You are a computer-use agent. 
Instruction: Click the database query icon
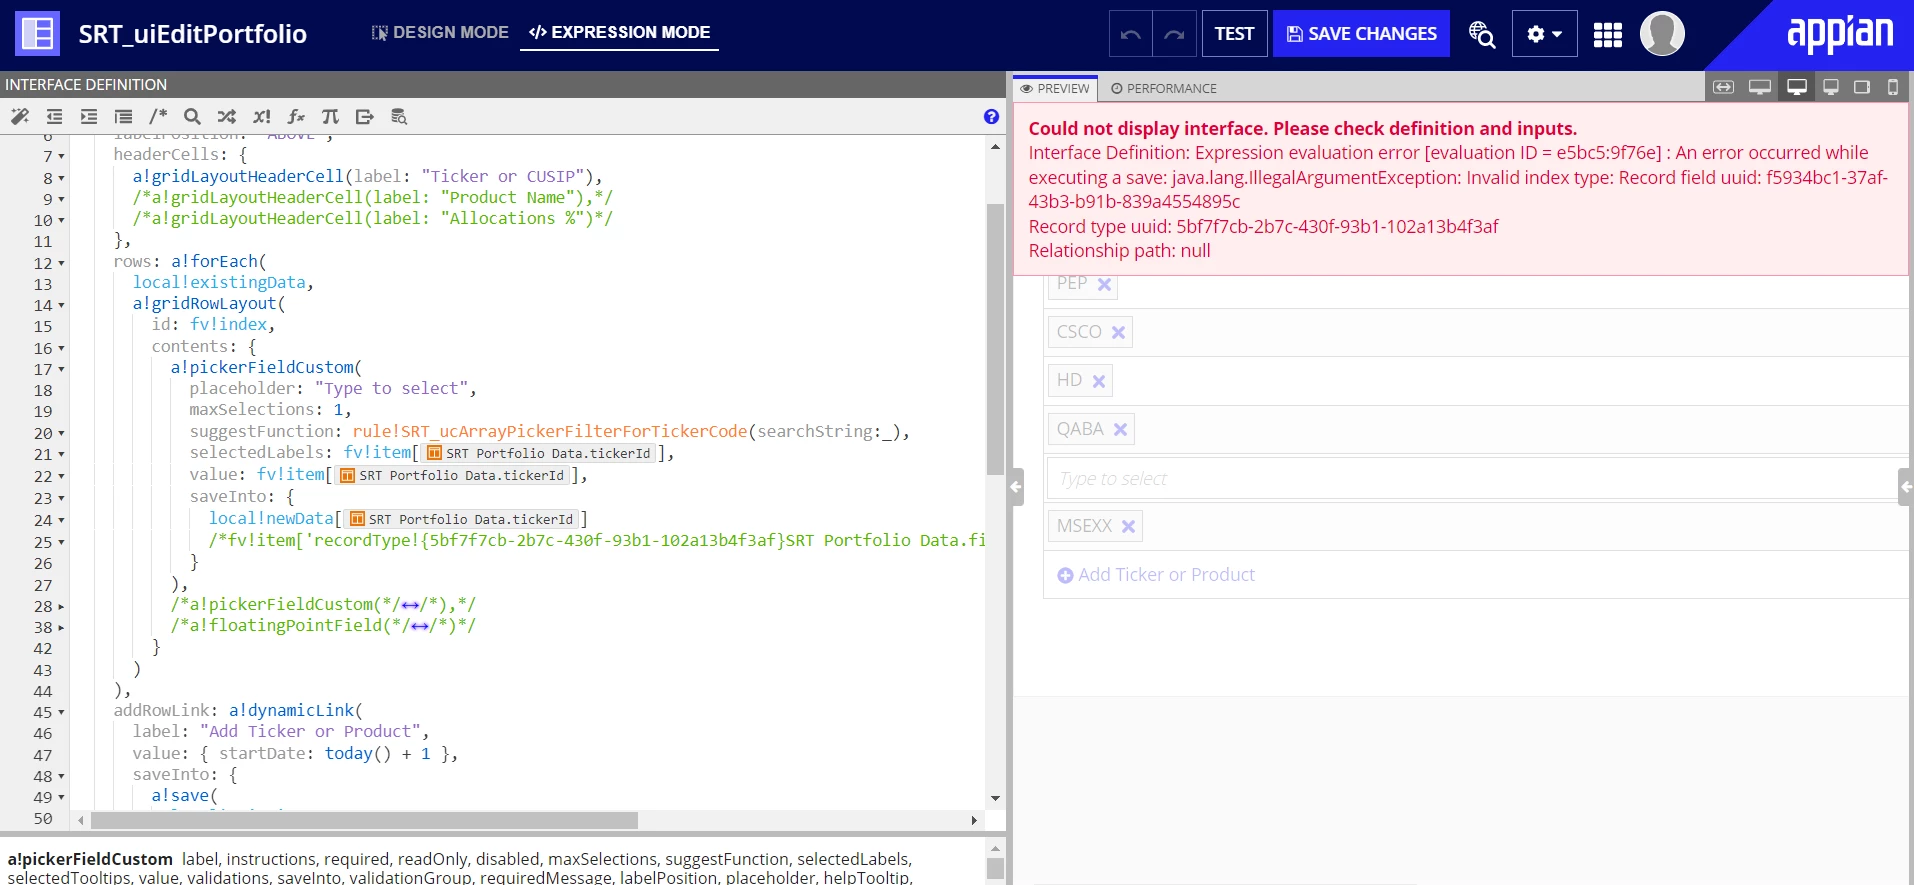tap(399, 117)
